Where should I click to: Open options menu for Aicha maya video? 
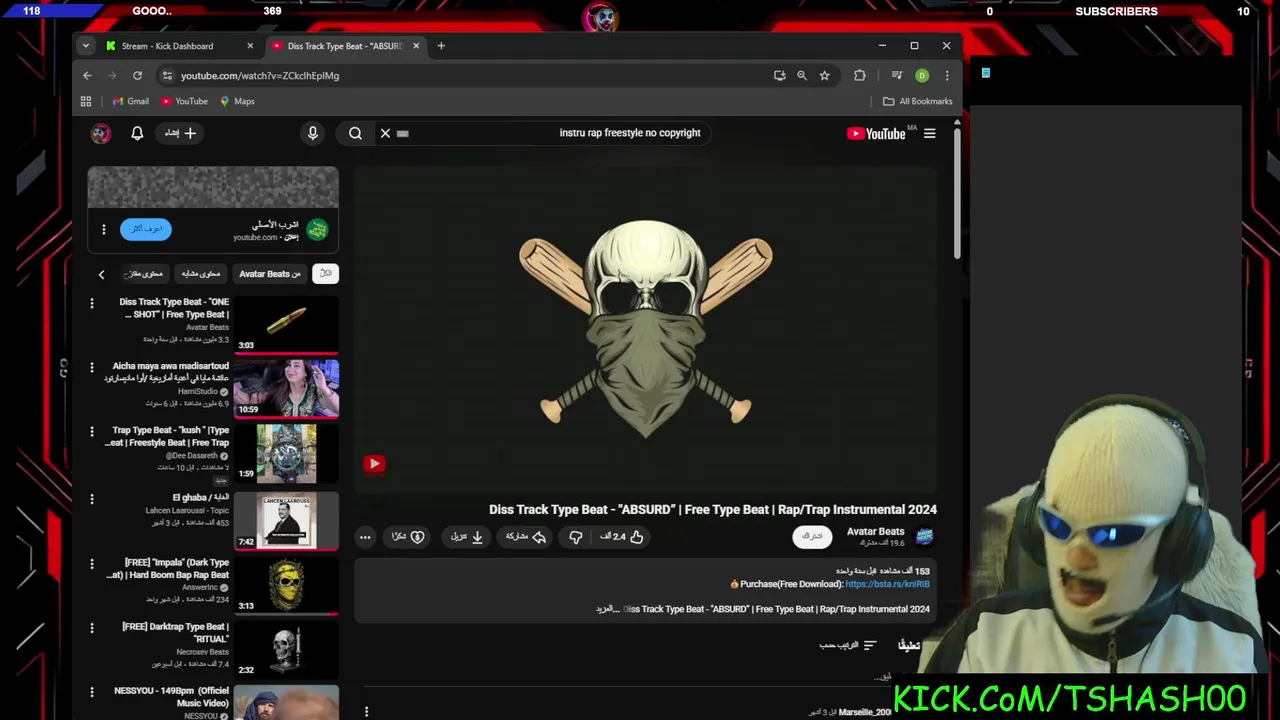[92, 367]
